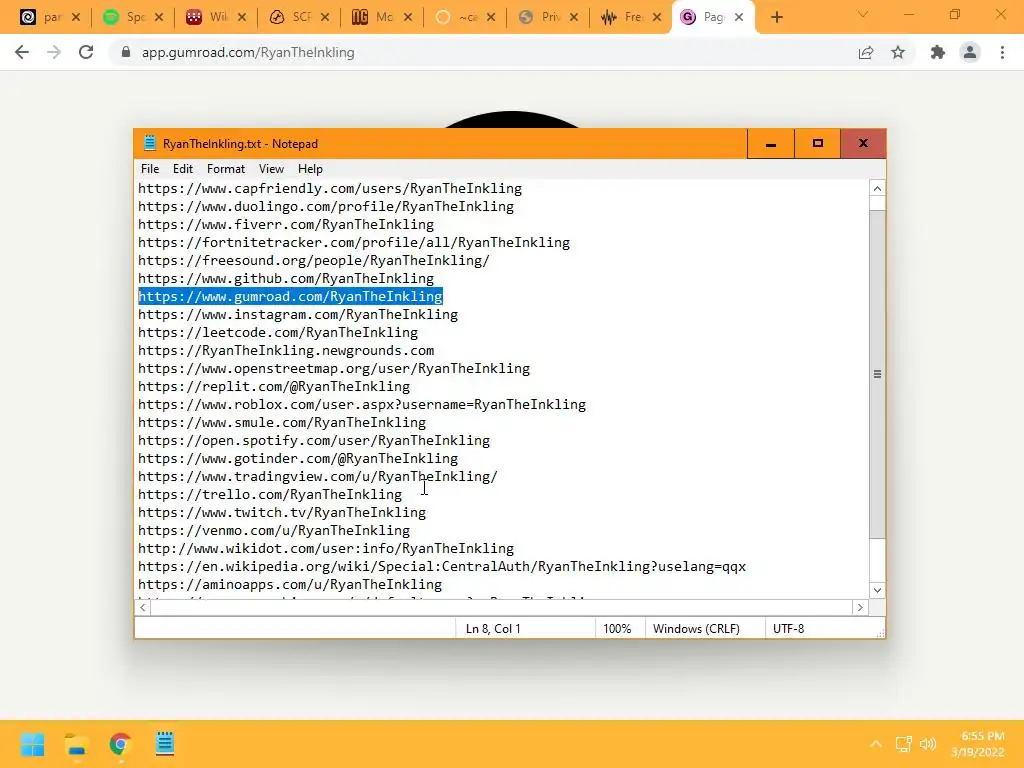Screen dimensions: 1024x768
Task: Click the Notepad title bar icon
Action: pos(150,144)
